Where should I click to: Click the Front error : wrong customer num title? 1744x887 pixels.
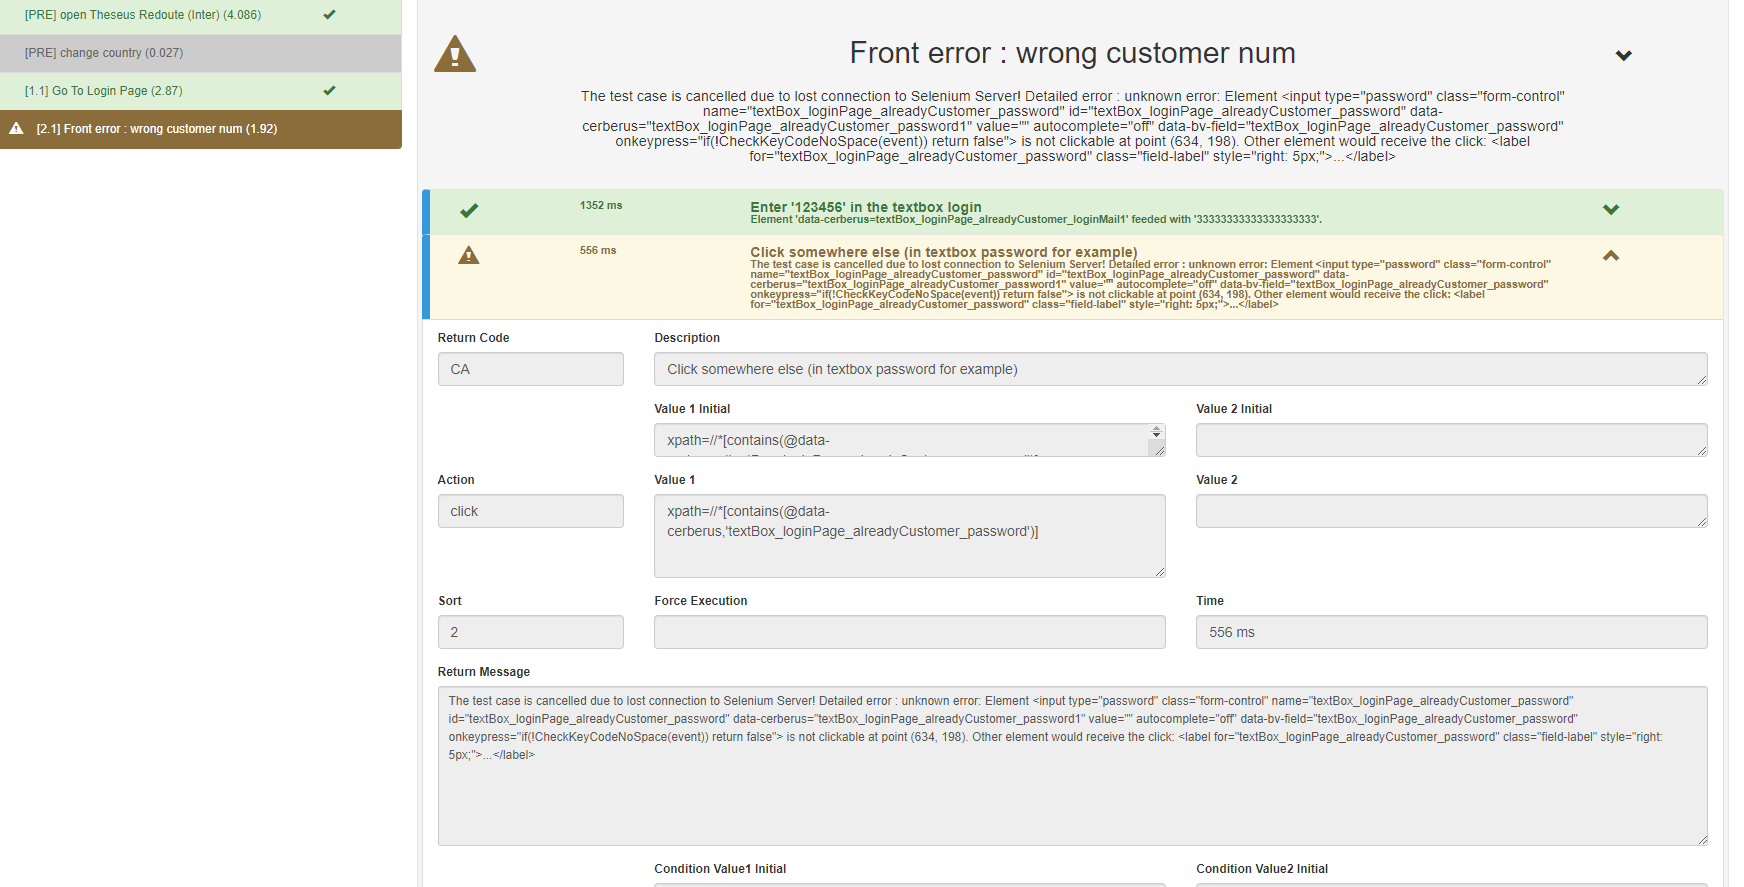point(1073,53)
